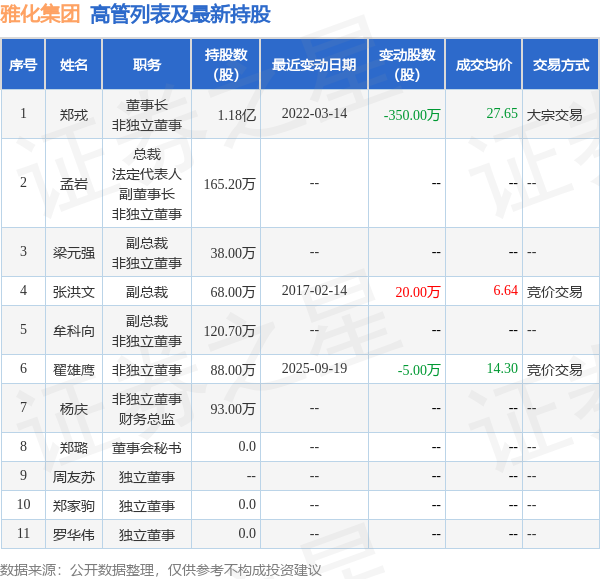
Task: Select the red 20.00万 change value
Action: 418,292
